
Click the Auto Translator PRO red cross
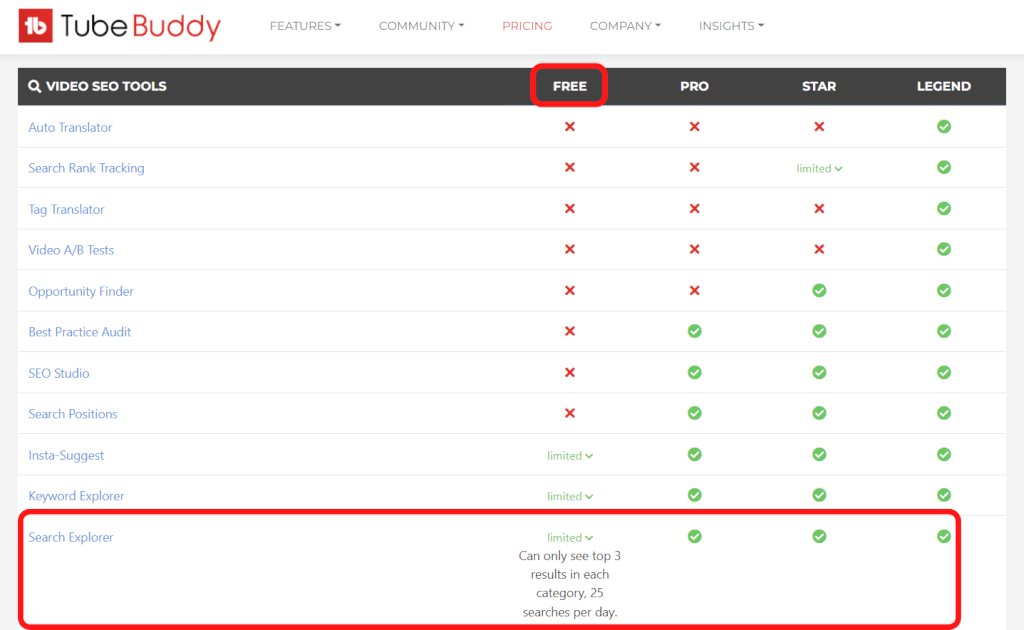694,127
